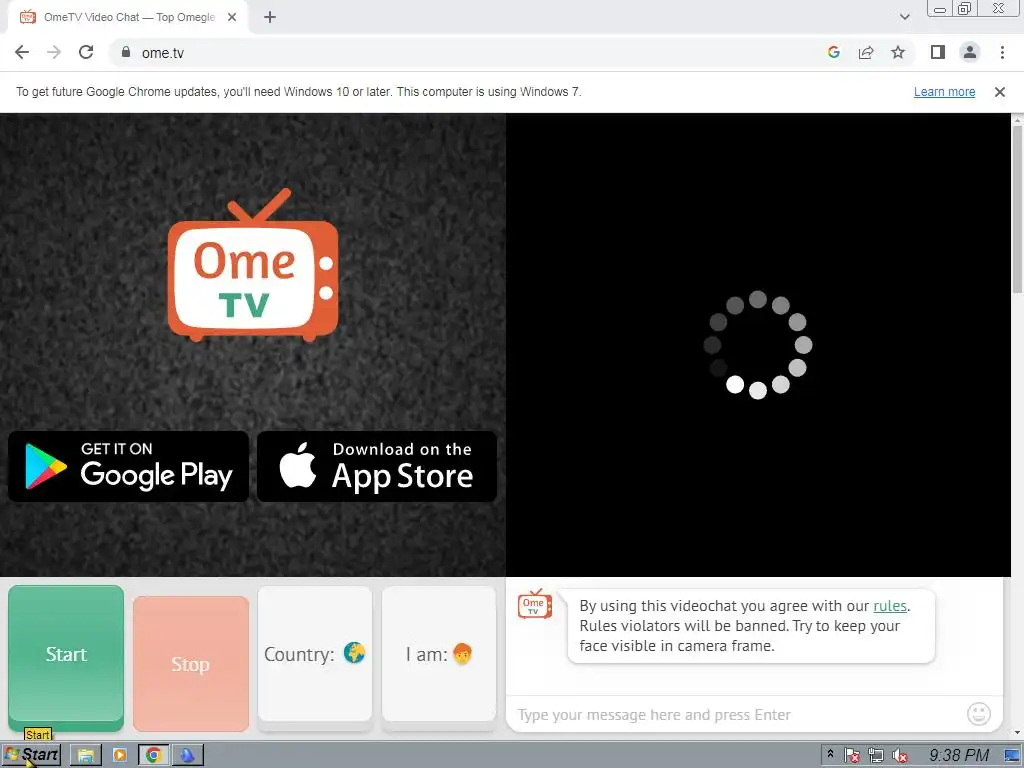Image resolution: width=1024 pixels, height=768 pixels.
Task: Open the rules link in the chat notice
Action: click(889, 606)
